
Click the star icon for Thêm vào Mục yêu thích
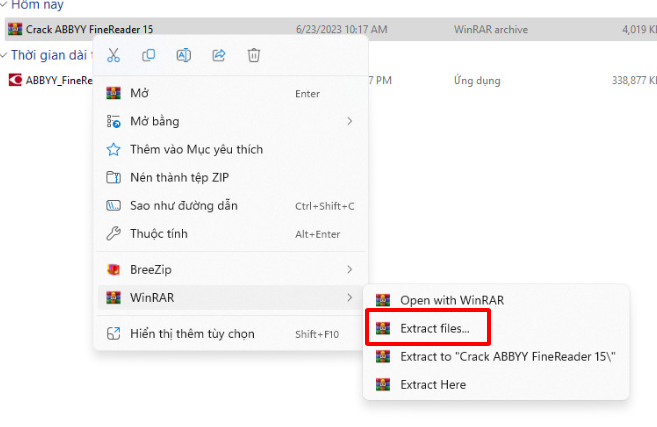(113, 150)
